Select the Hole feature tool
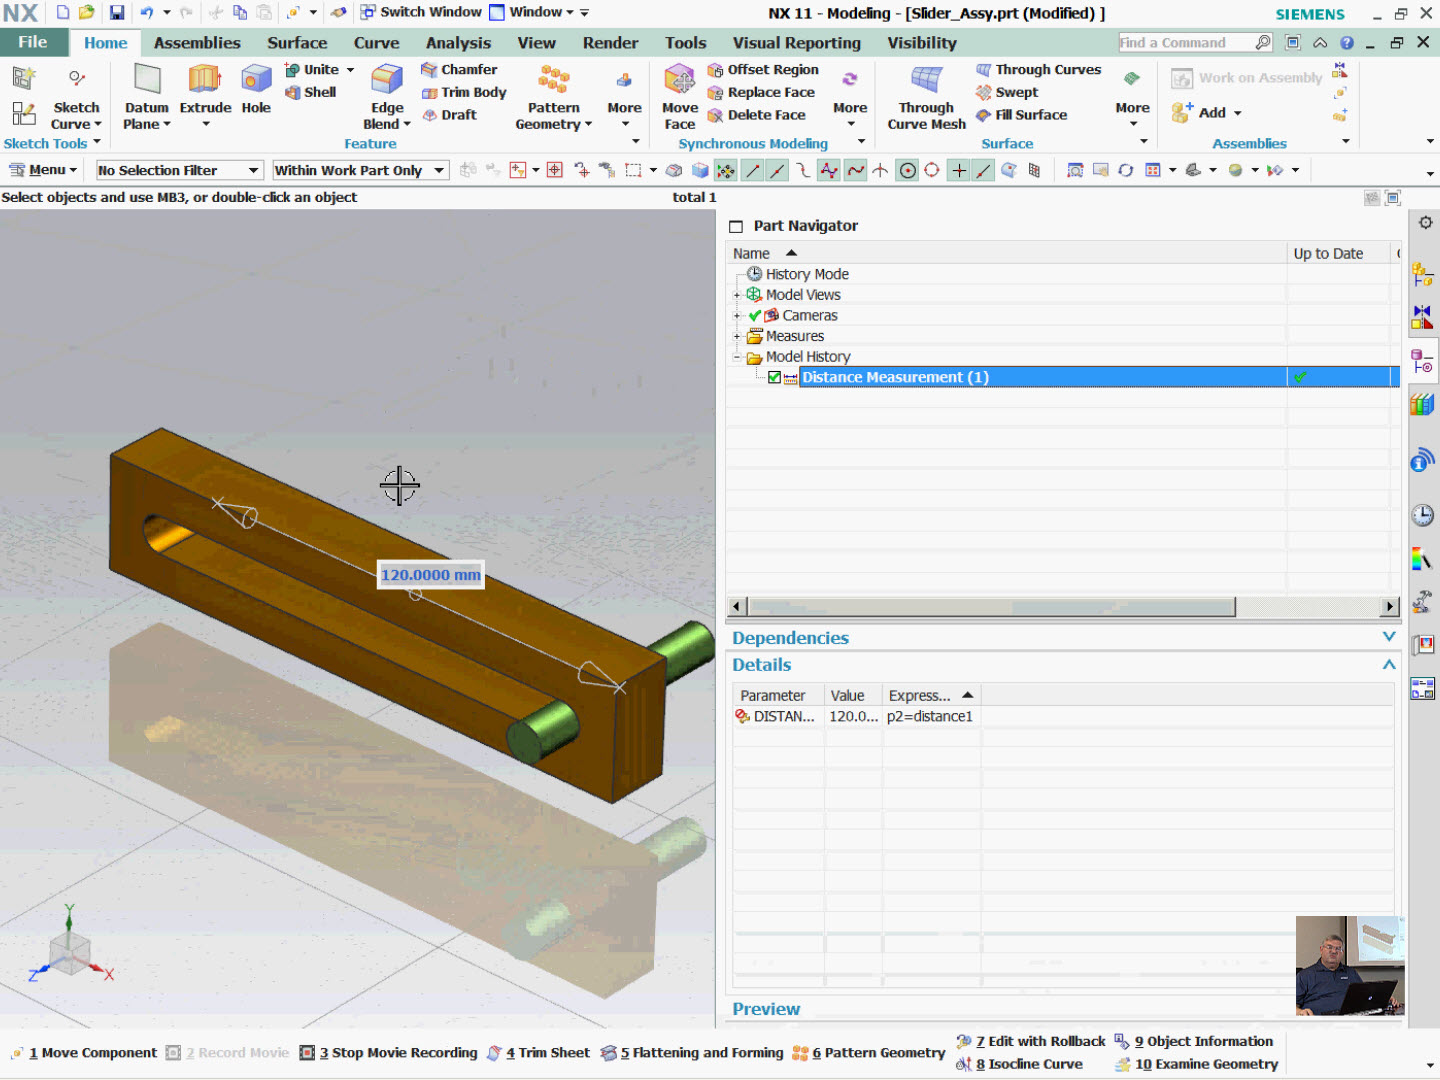This screenshot has height=1080, width=1440. tap(256, 92)
